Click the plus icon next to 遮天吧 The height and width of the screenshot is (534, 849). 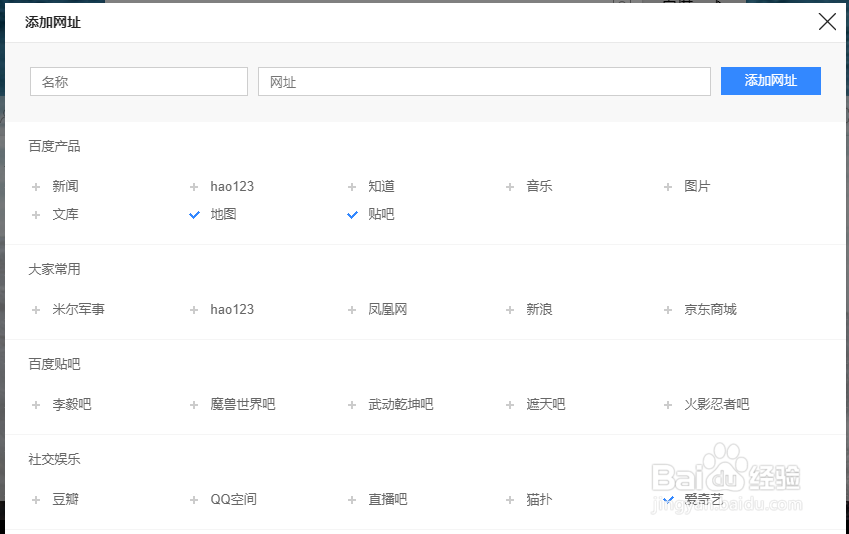pos(510,405)
